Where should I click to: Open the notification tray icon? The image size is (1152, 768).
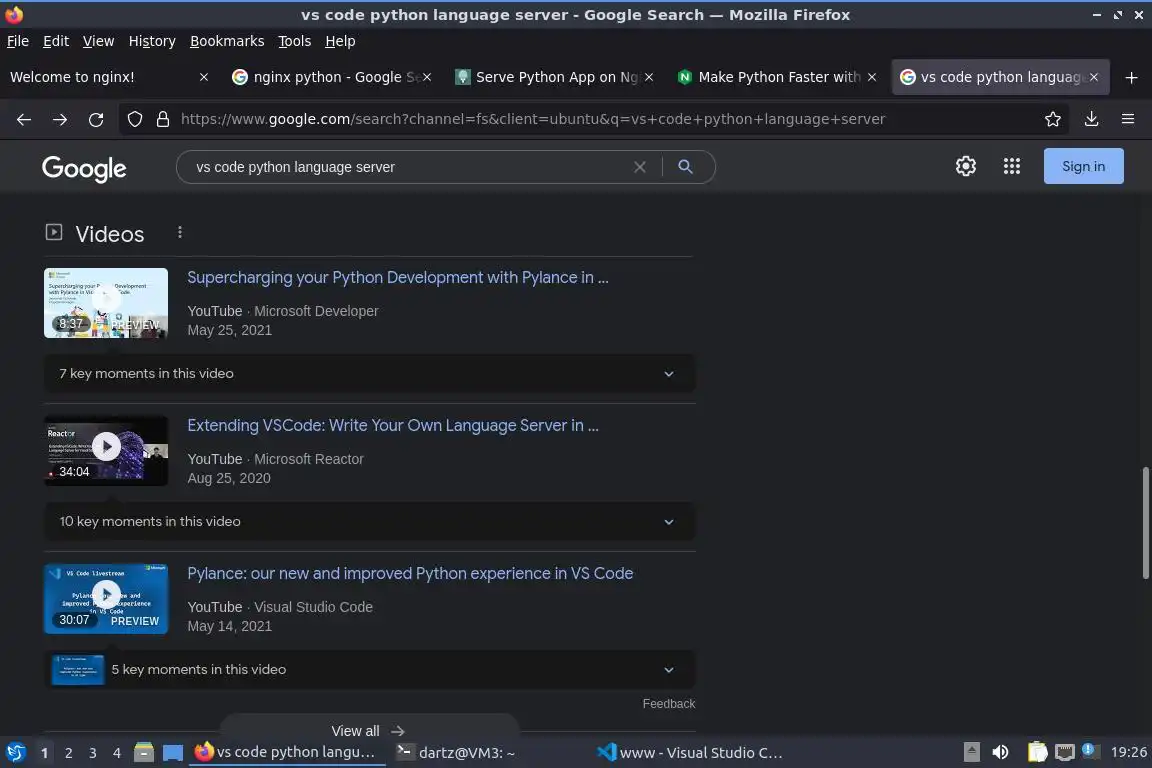(1090, 750)
